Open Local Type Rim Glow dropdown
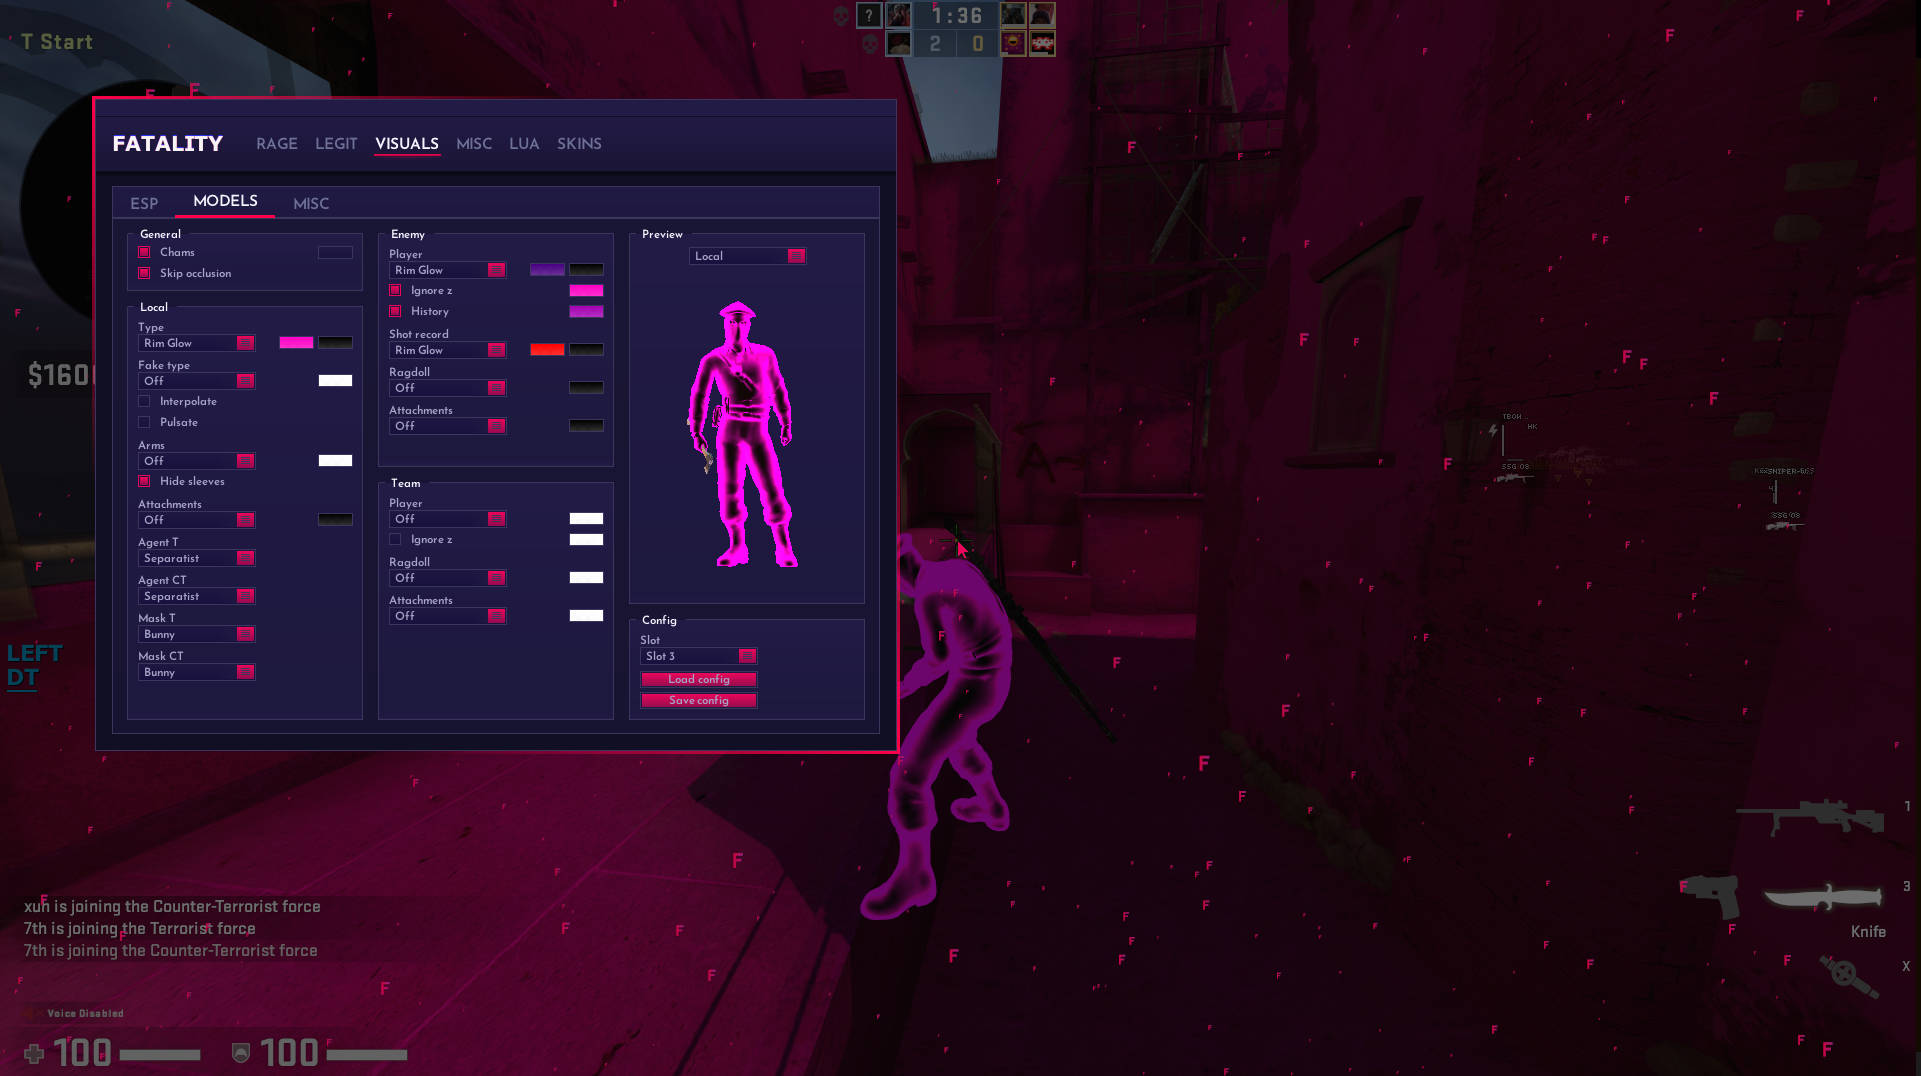 197,343
